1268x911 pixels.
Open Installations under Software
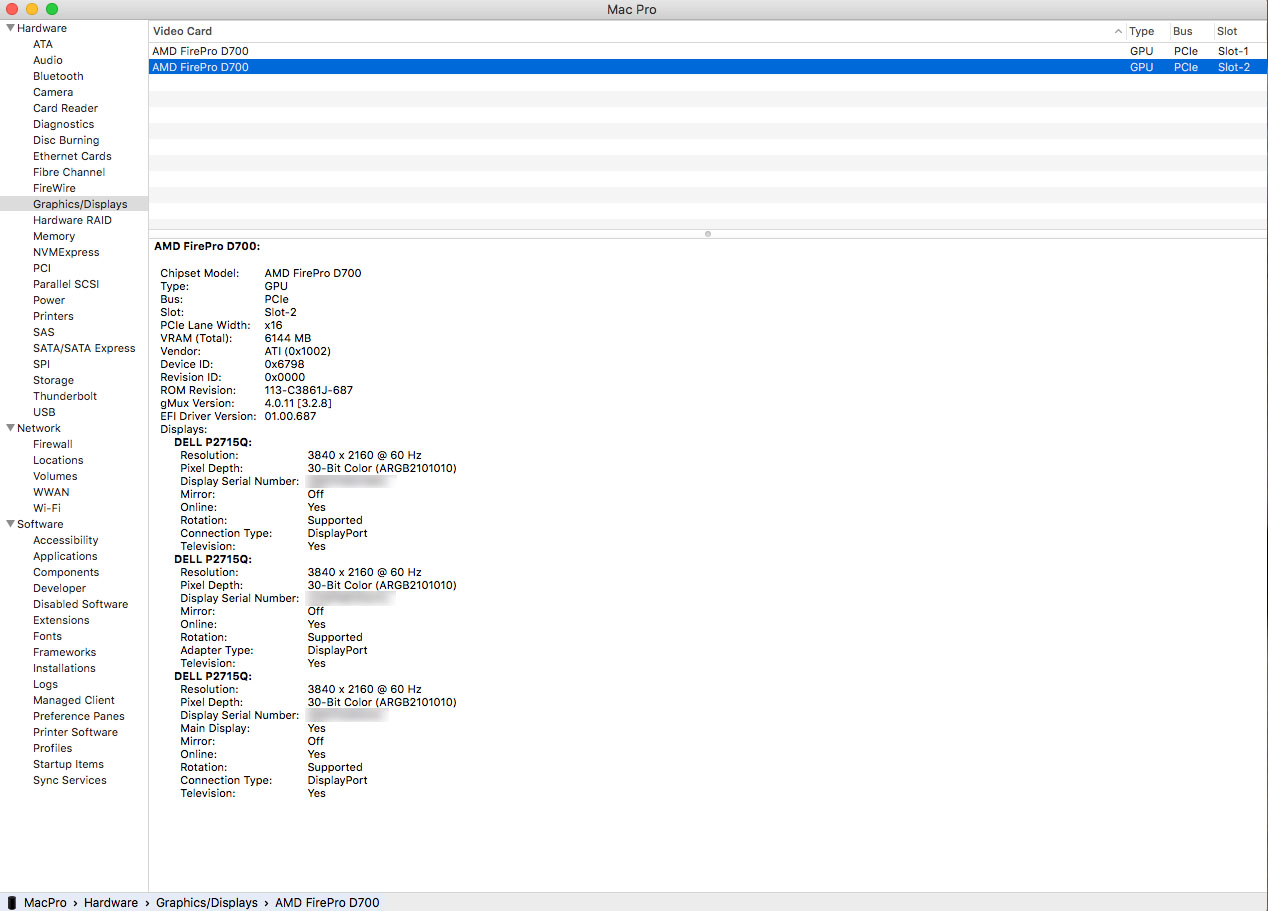[64, 668]
